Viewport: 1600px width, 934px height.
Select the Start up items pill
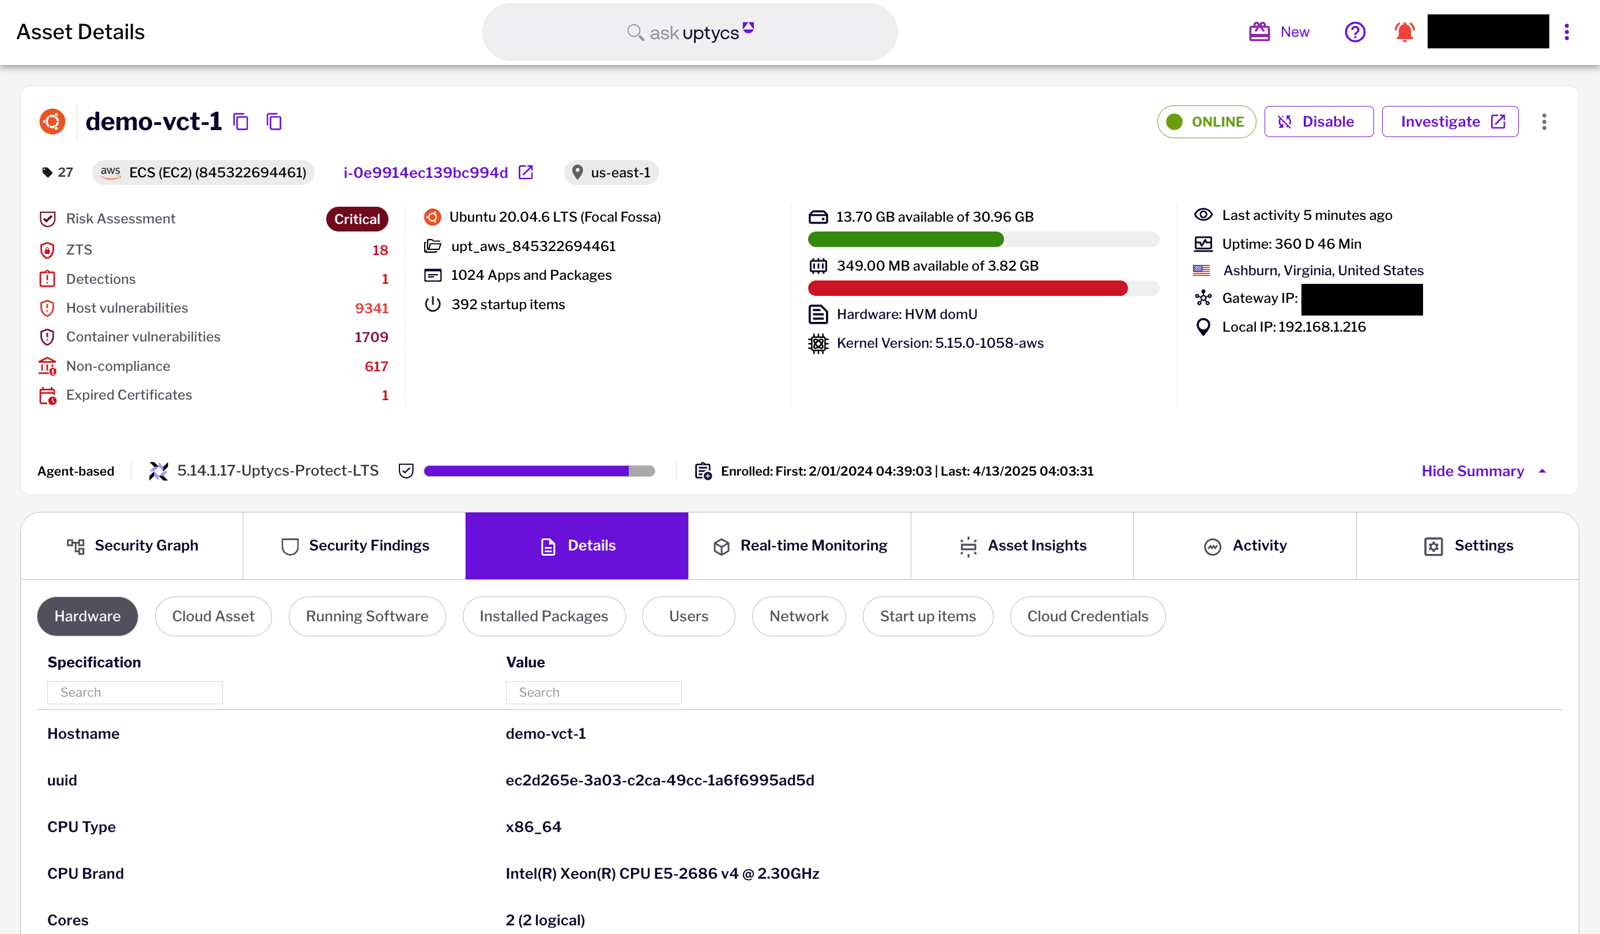(x=928, y=616)
